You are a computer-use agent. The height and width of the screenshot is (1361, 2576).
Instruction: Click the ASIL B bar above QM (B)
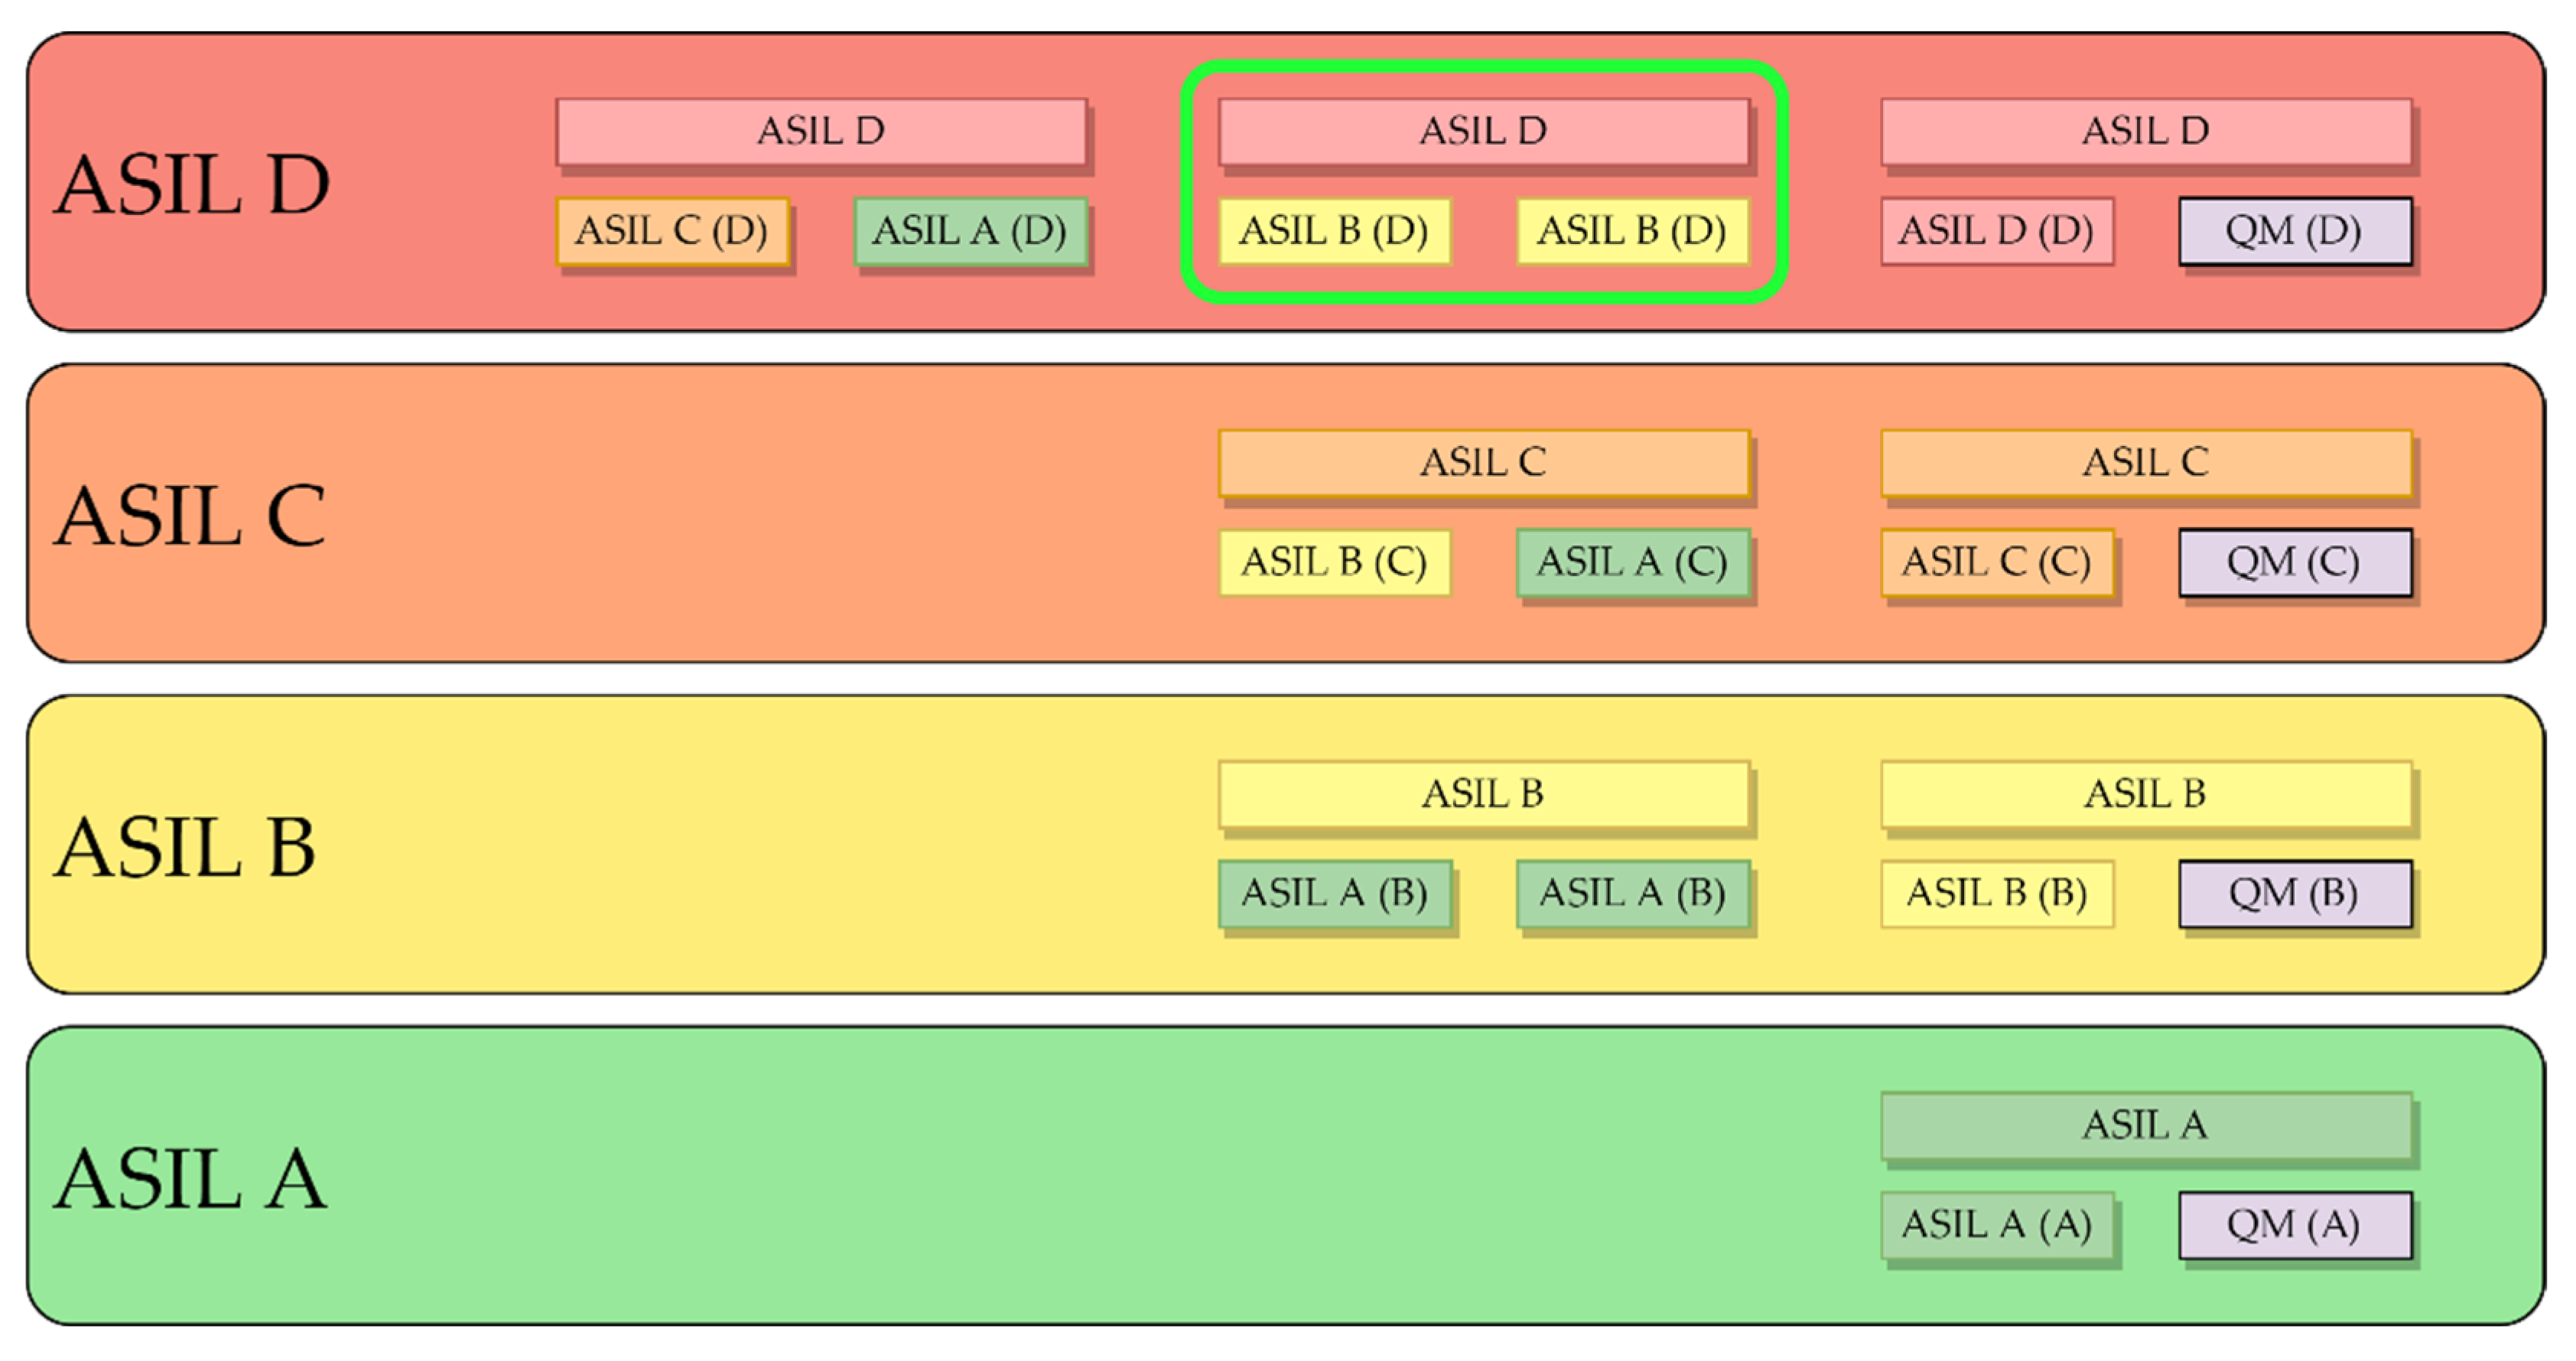point(2145,794)
